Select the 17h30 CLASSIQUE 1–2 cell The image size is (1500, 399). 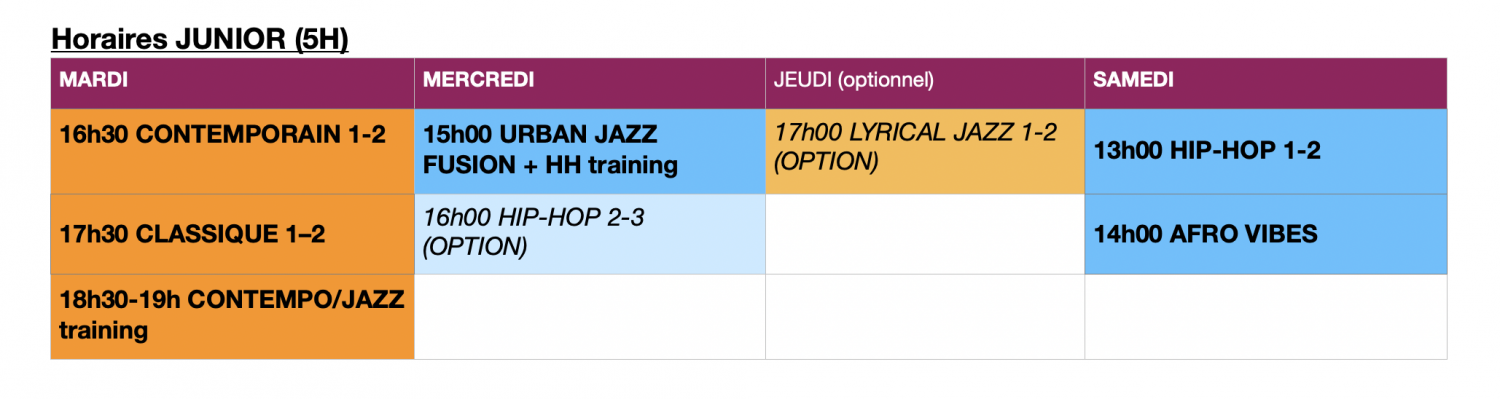click(x=232, y=234)
